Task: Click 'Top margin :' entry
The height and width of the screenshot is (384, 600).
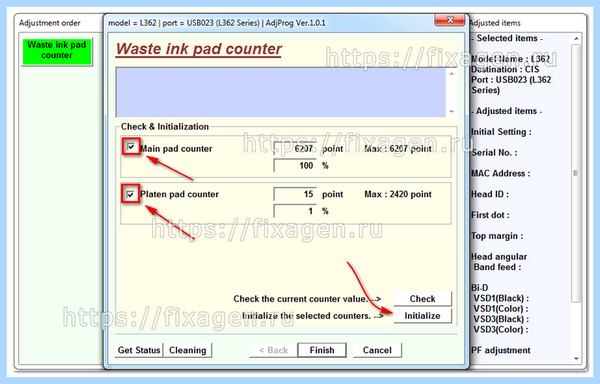Action: coord(497,236)
